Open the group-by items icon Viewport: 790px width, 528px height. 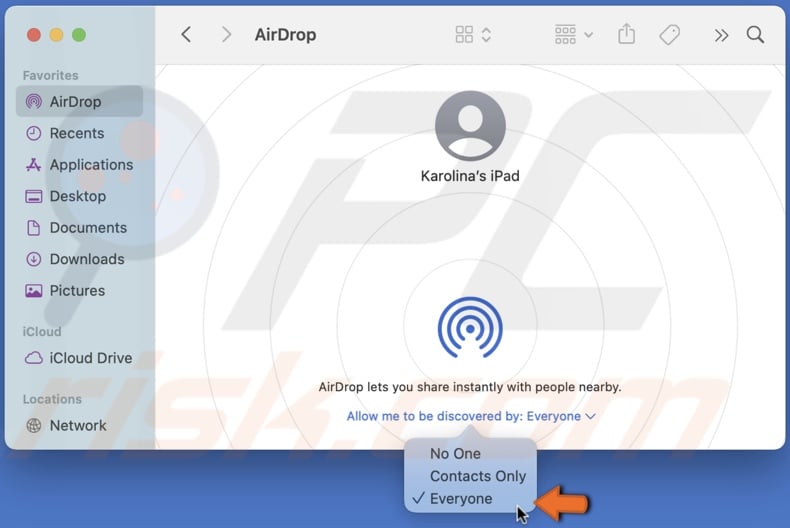click(565, 35)
